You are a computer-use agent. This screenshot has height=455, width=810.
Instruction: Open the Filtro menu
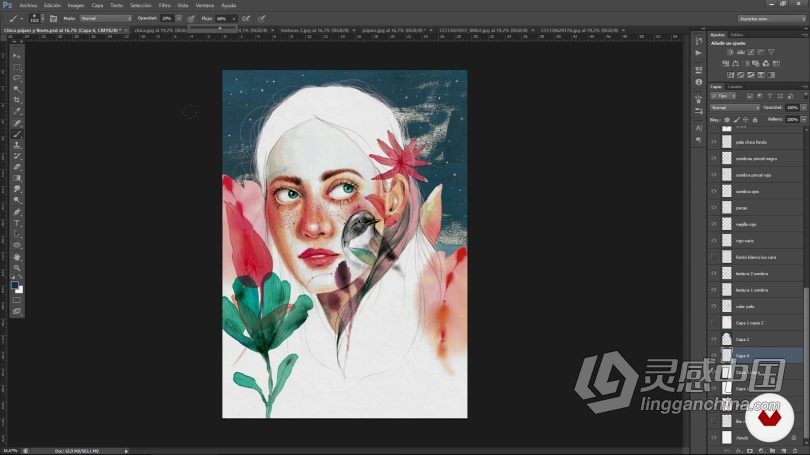point(165,5)
